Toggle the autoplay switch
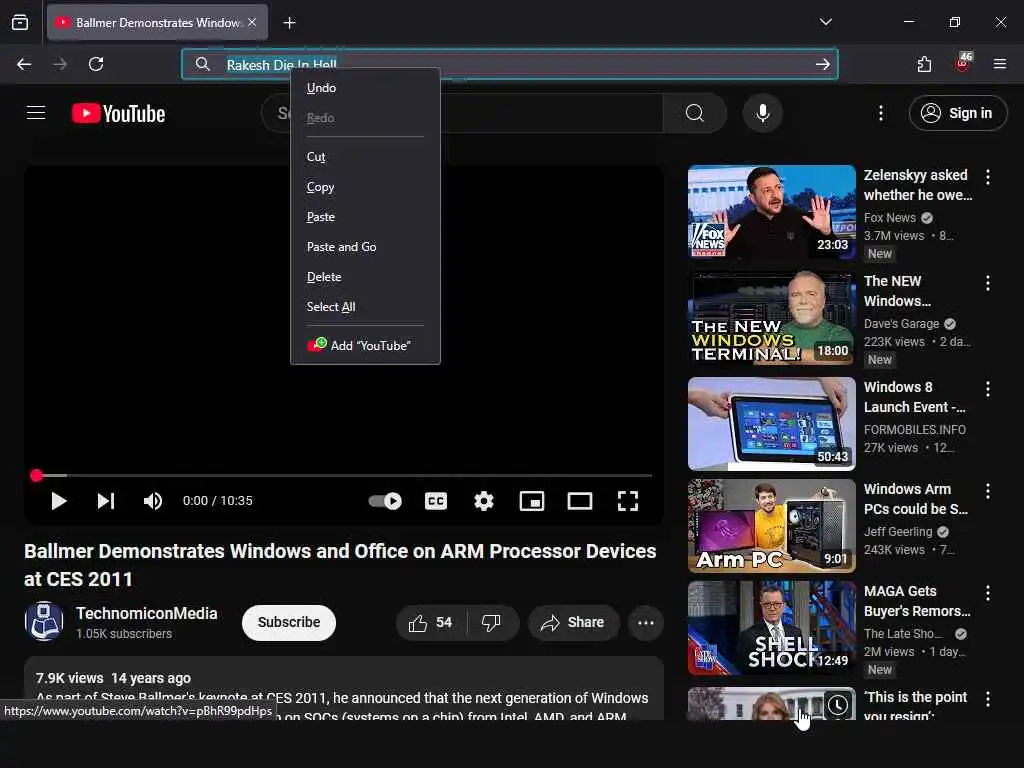The image size is (1024, 768). [x=385, y=501]
